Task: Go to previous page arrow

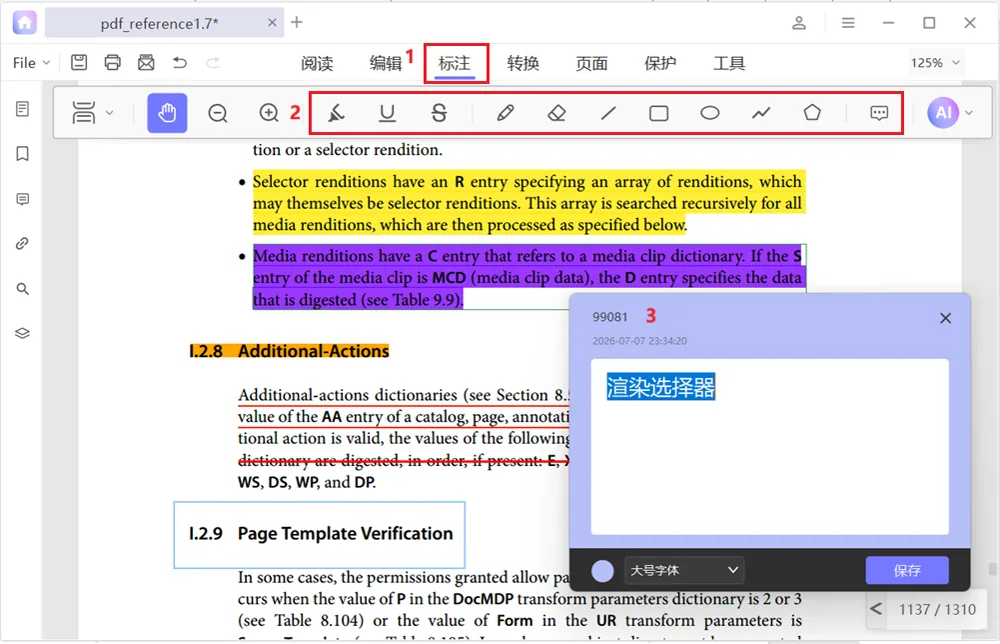Action: click(x=876, y=609)
